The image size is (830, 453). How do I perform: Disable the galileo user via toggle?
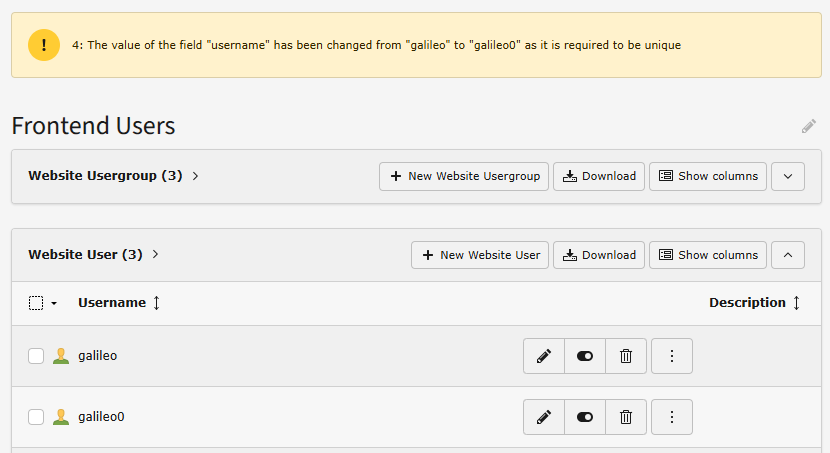coord(585,356)
